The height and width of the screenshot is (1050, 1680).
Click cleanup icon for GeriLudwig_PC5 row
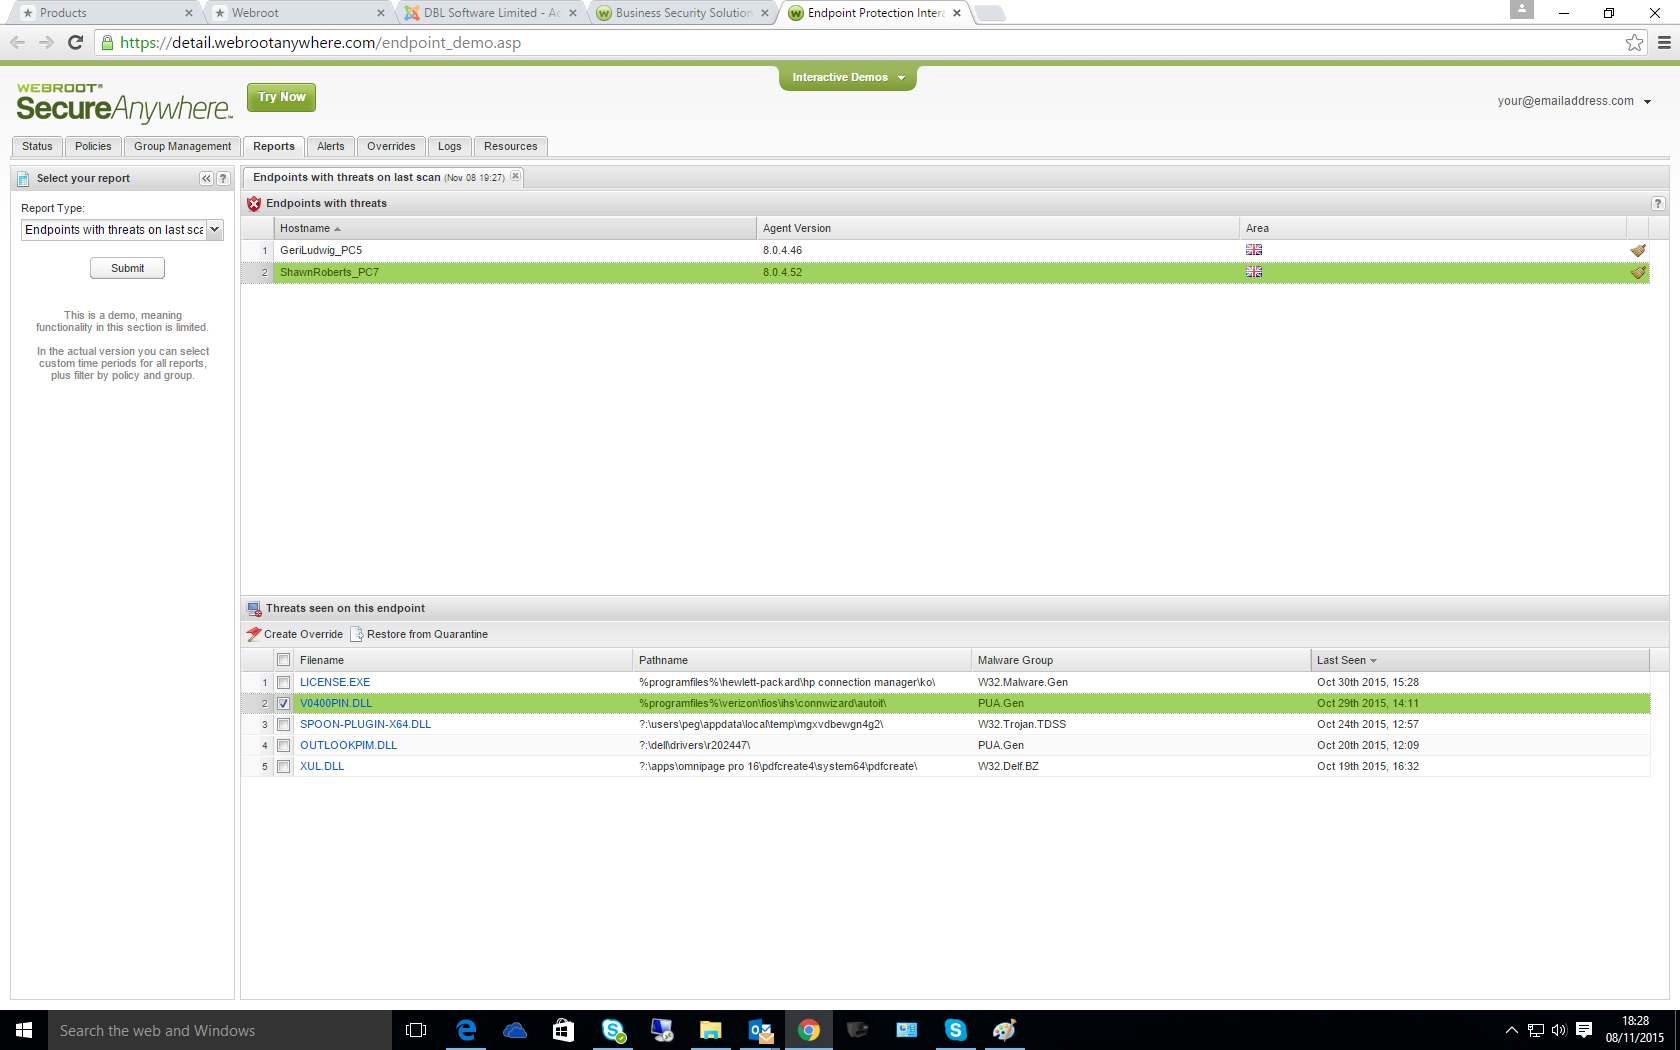1638,250
